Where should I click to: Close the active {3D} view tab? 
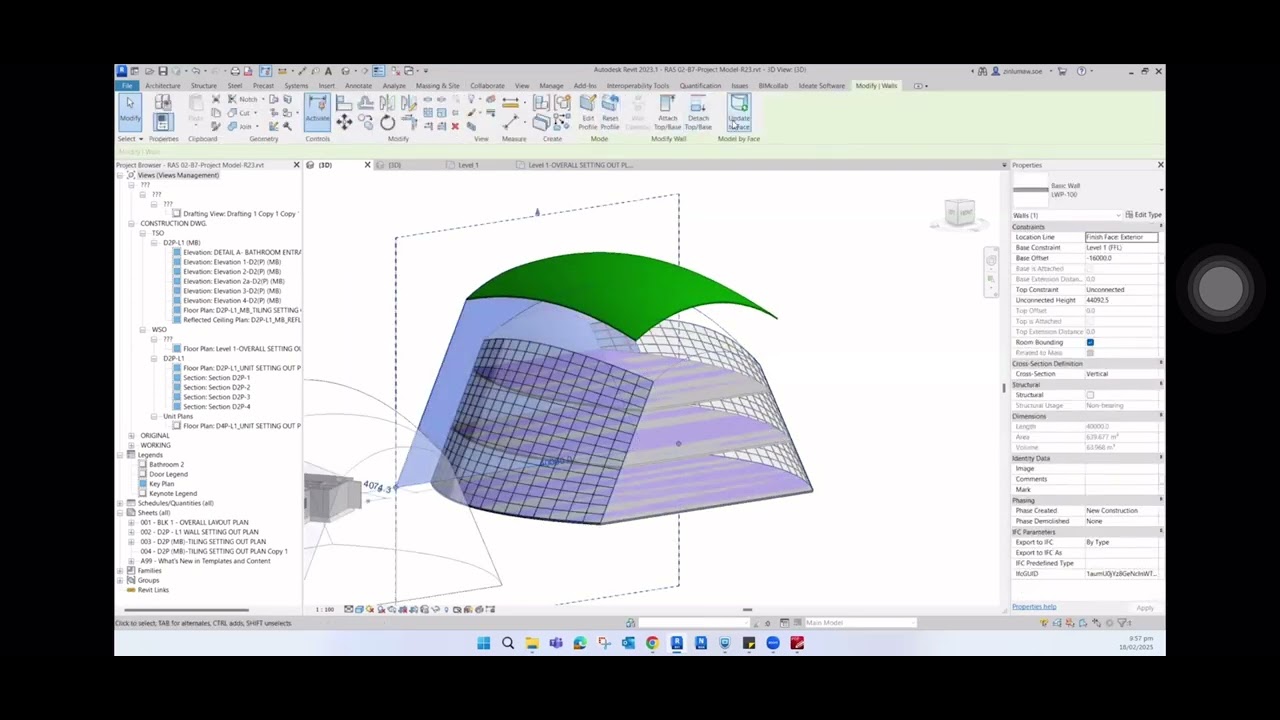[x=367, y=165]
